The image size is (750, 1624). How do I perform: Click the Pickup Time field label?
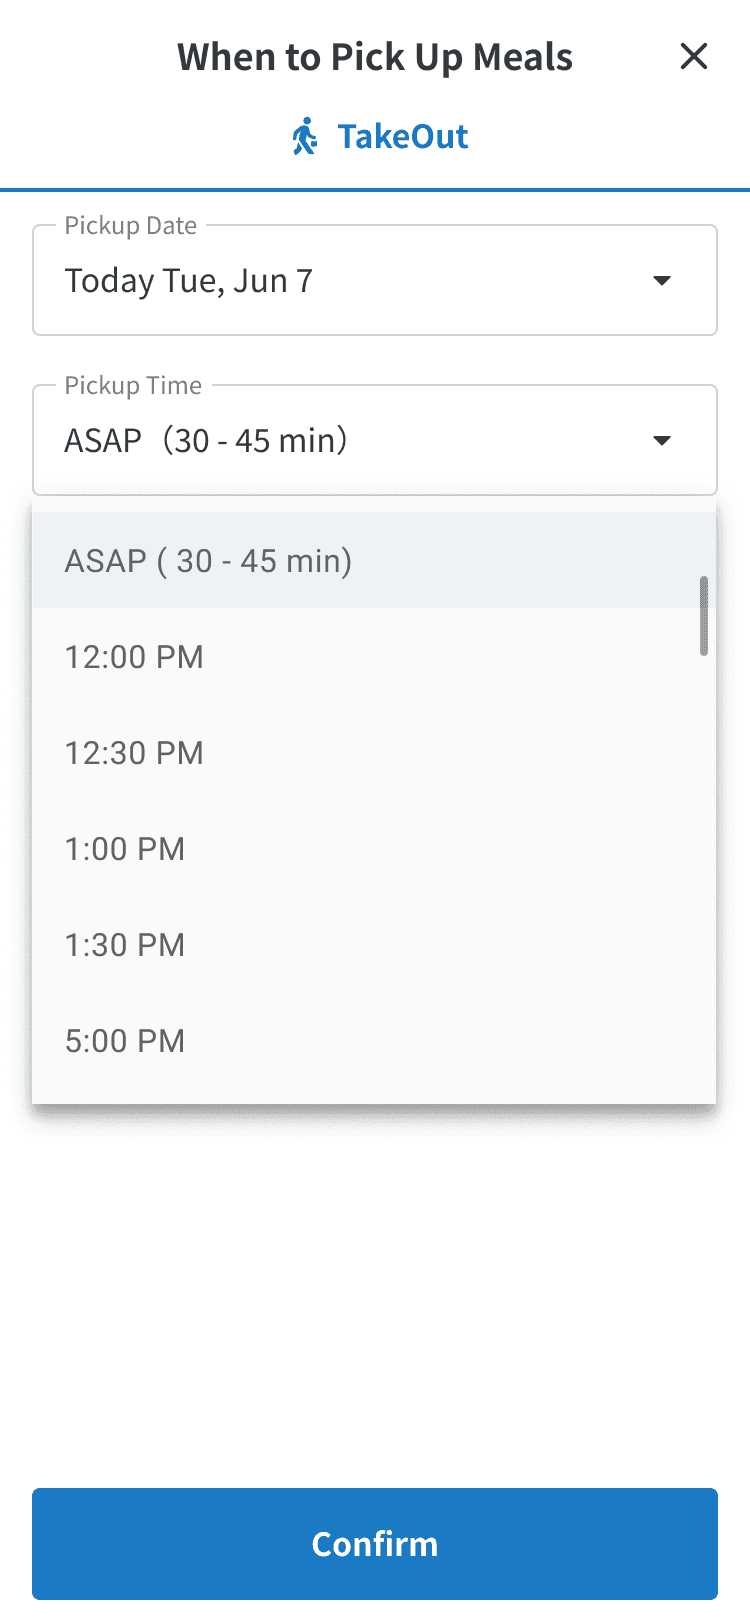(133, 385)
